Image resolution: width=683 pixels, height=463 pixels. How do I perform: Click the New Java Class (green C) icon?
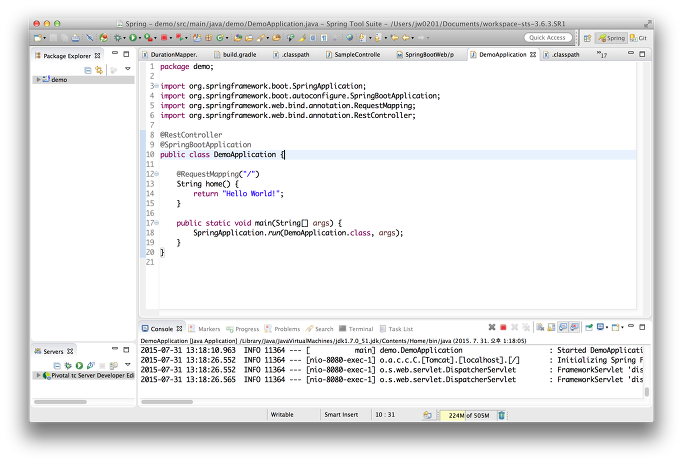[220, 38]
